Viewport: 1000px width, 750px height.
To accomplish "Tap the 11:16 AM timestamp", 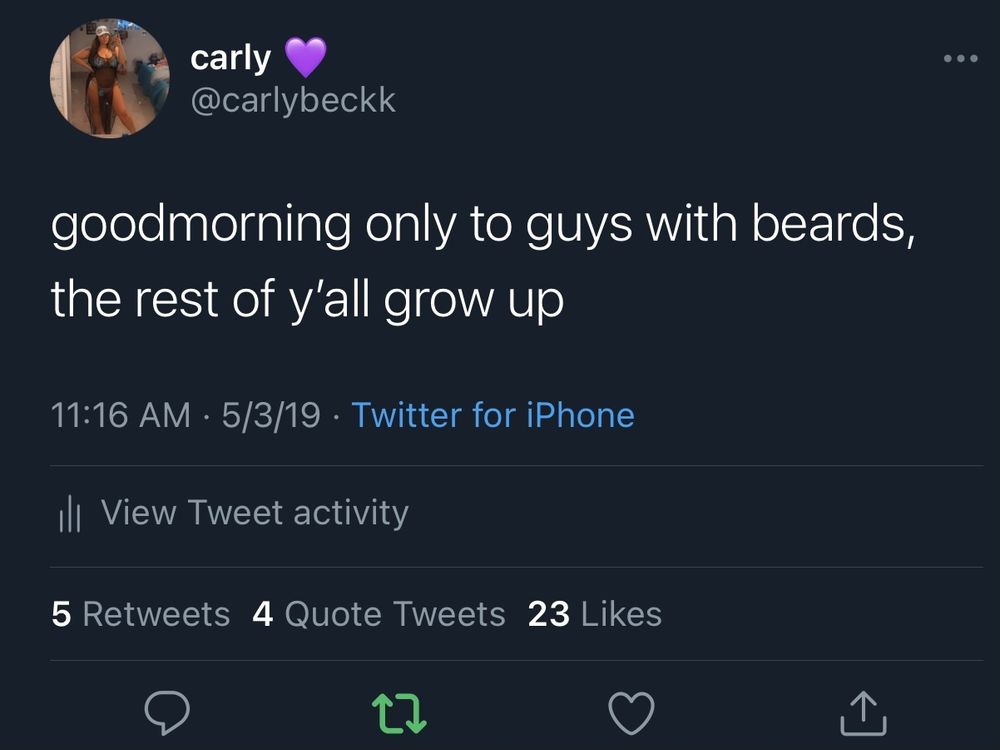I will (x=121, y=415).
